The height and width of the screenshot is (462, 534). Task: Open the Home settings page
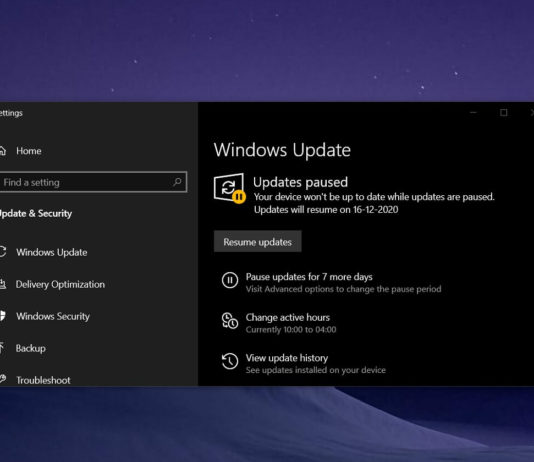tap(29, 151)
